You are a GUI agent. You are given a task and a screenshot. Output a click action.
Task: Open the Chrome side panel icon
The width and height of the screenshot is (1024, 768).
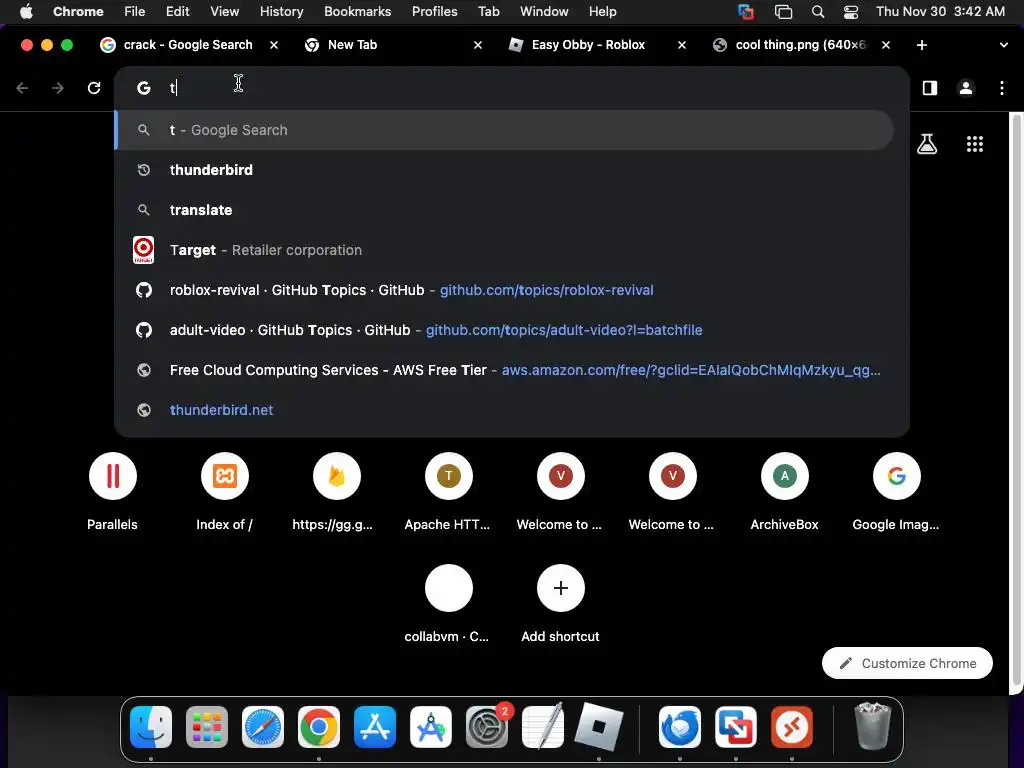tap(930, 88)
